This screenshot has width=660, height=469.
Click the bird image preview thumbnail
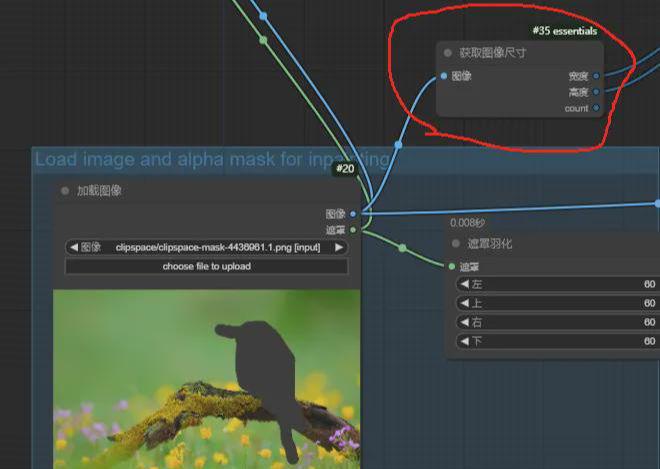click(x=207, y=379)
